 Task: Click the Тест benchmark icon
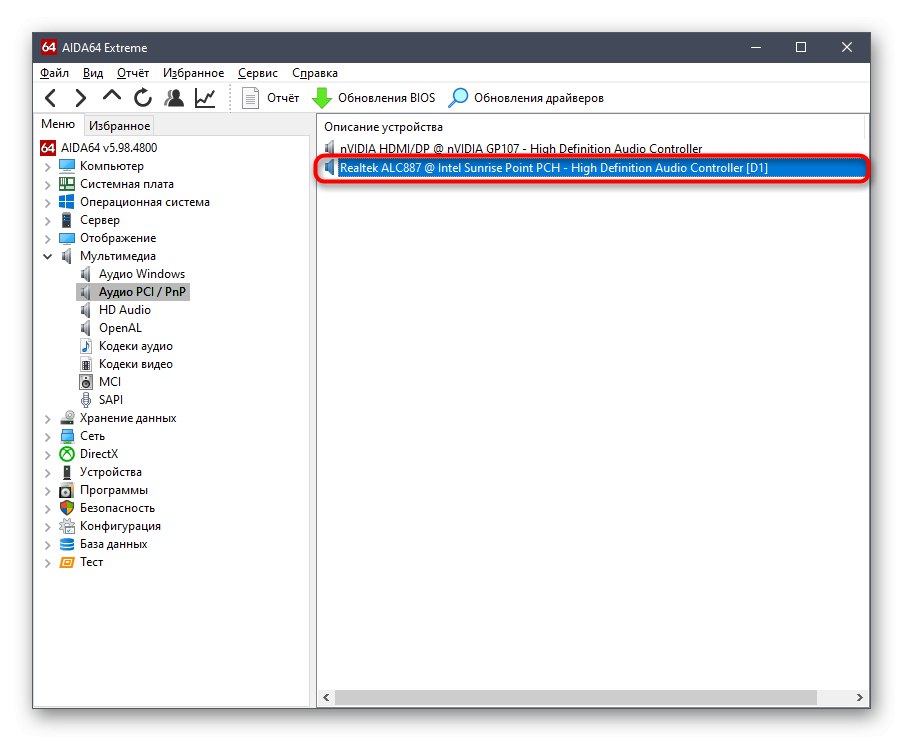pyautogui.click(x=67, y=563)
